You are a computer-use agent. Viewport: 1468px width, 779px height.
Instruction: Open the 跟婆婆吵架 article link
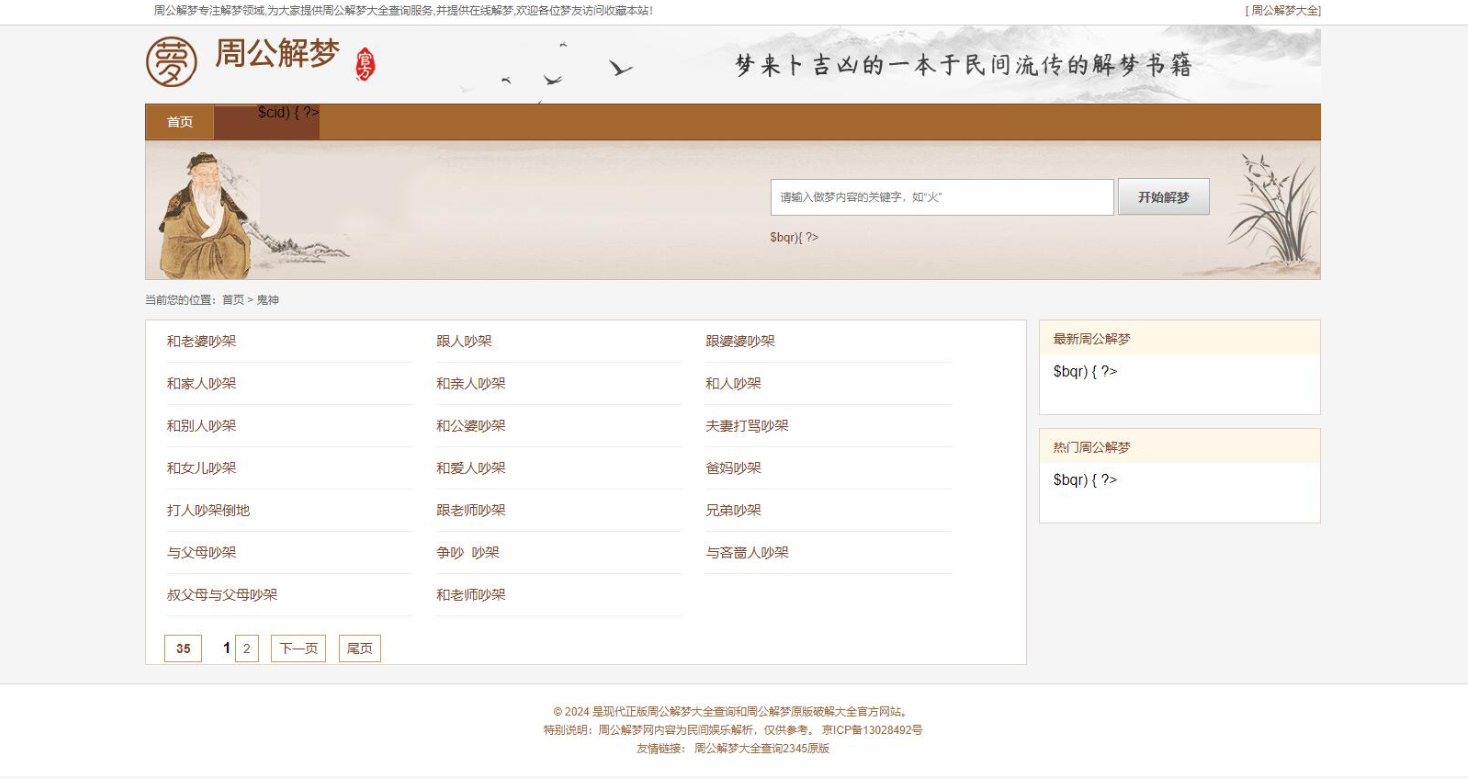click(740, 341)
